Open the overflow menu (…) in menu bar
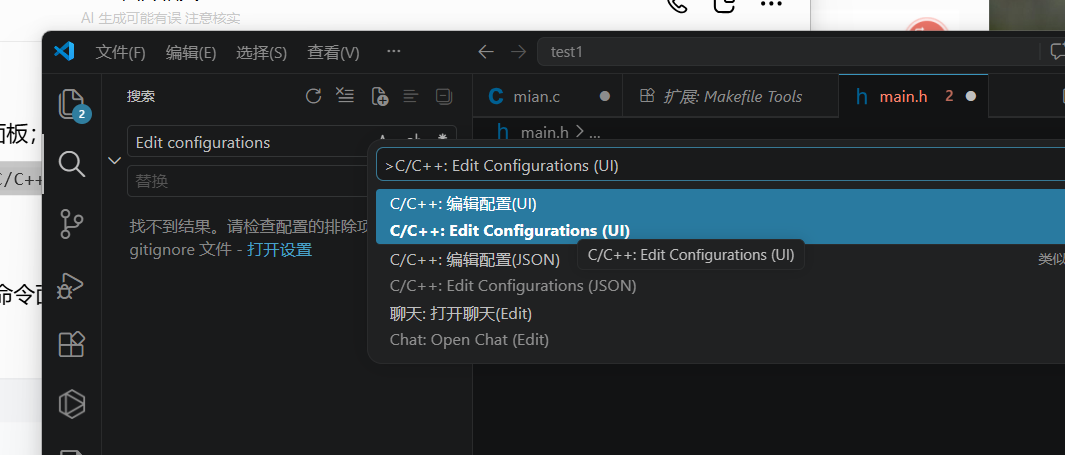The width and height of the screenshot is (1065, 455). (x=393, y=52)
